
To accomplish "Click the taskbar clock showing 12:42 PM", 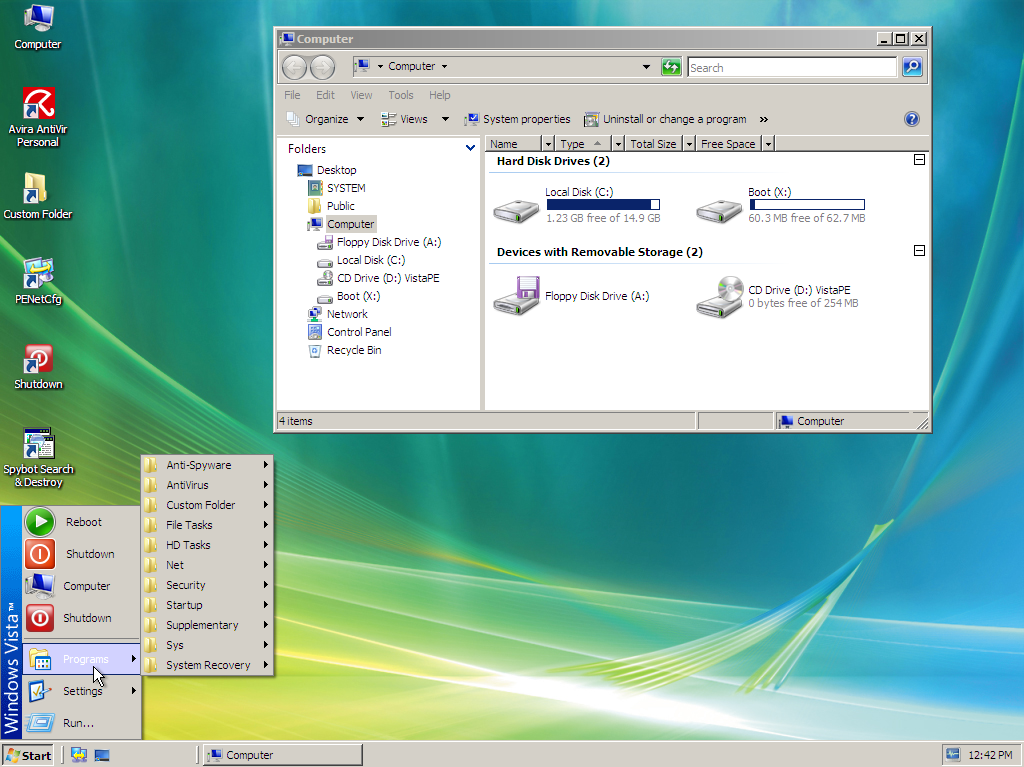I will click(990, 755).
